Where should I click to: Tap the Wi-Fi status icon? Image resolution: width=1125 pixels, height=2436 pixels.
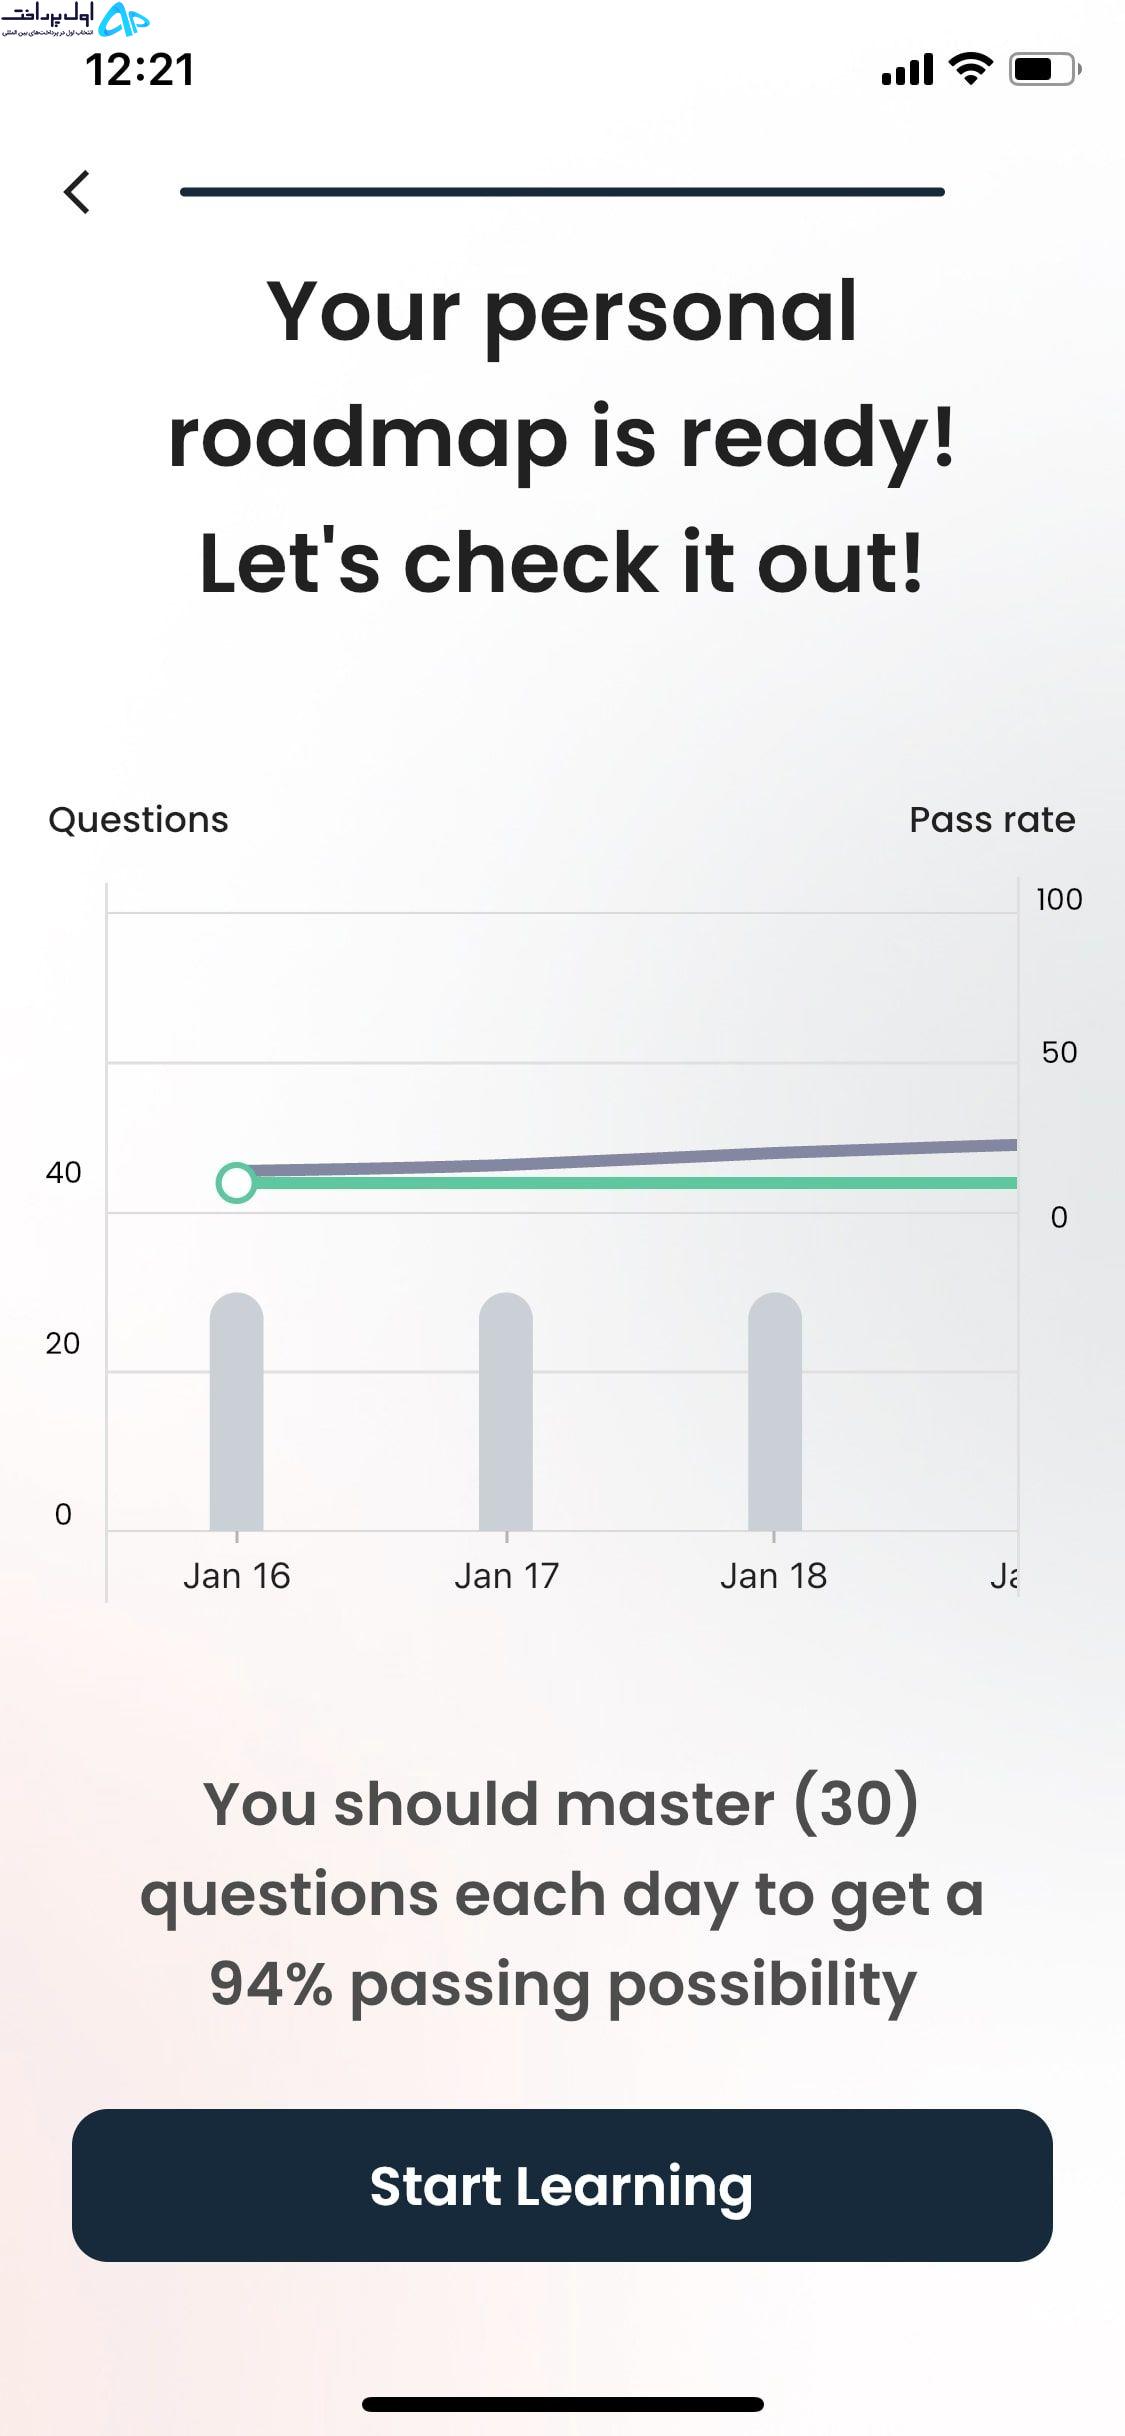click(969, 69)
